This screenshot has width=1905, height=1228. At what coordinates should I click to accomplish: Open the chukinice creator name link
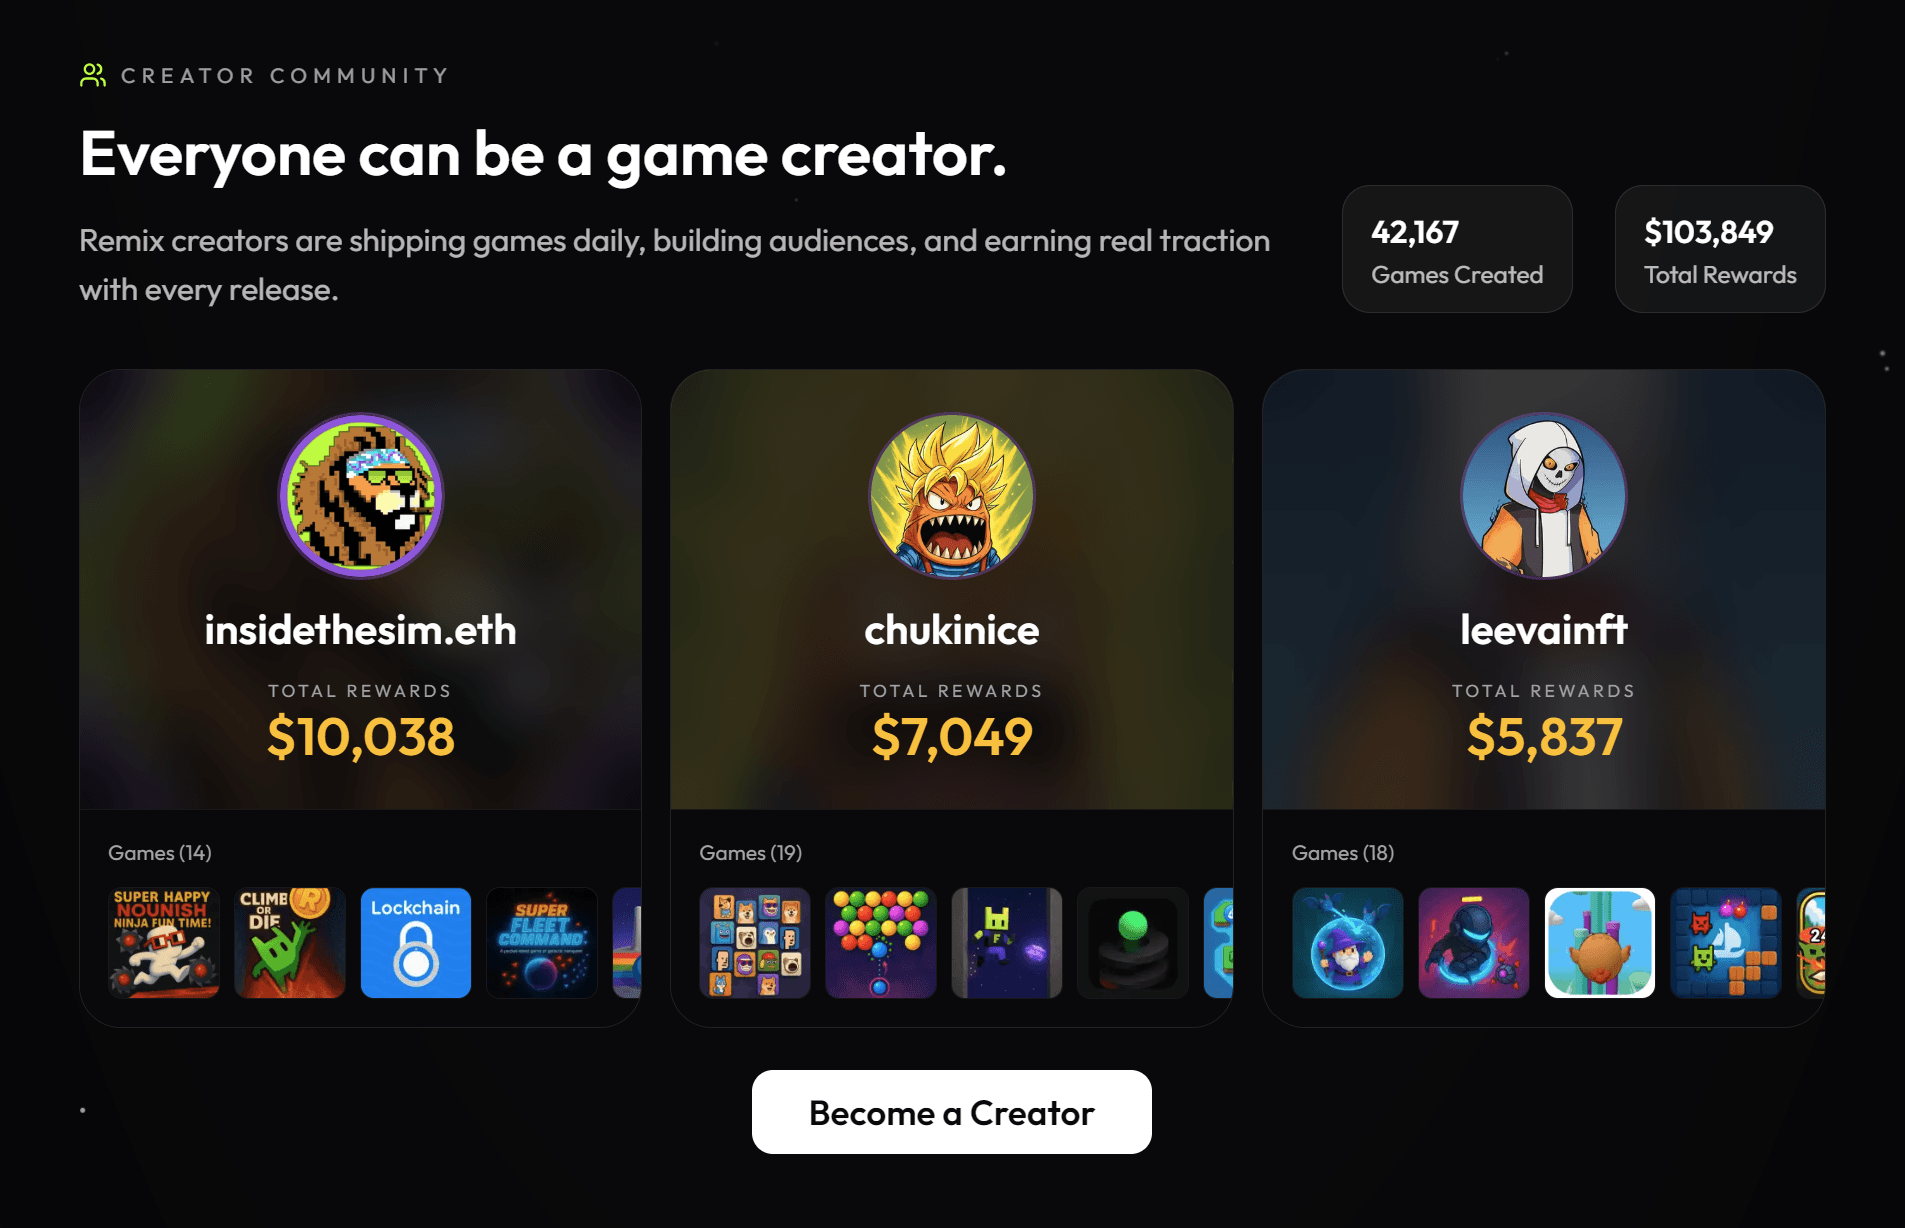click(952, 630)
